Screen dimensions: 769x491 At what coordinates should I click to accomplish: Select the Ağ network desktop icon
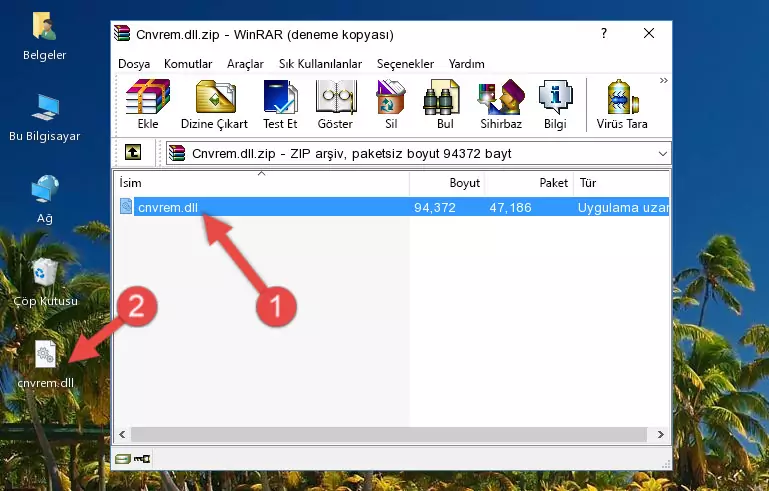[45, 199]
